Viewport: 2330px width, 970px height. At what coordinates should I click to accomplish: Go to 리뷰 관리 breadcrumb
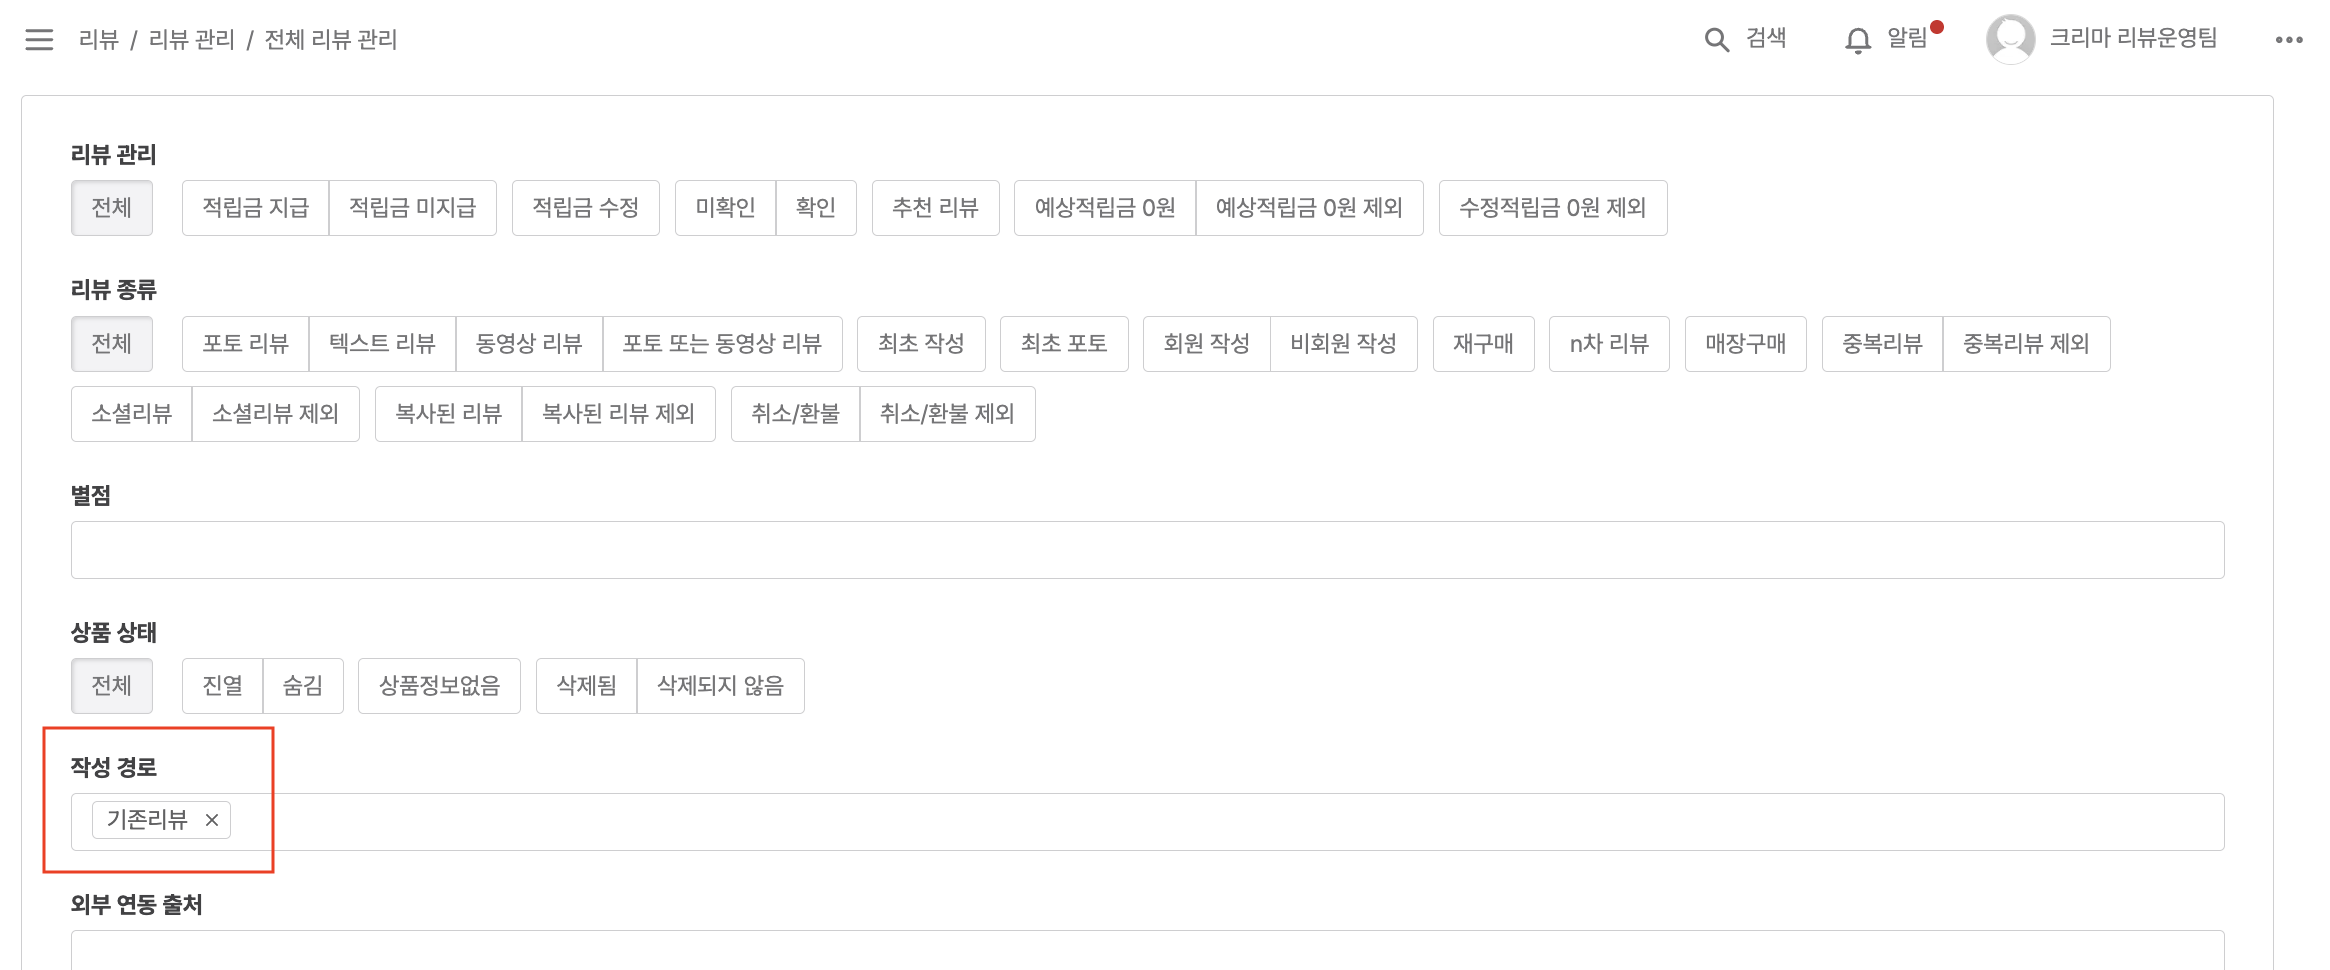point(191,40)
